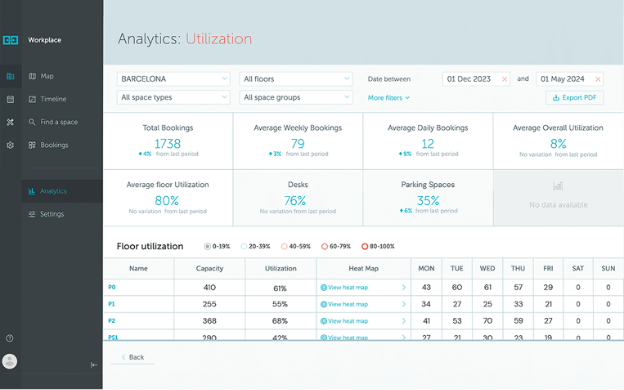The height and width of the screenshot is (390, 624).
Task: Click the WED column header
Action: [488, 269]
